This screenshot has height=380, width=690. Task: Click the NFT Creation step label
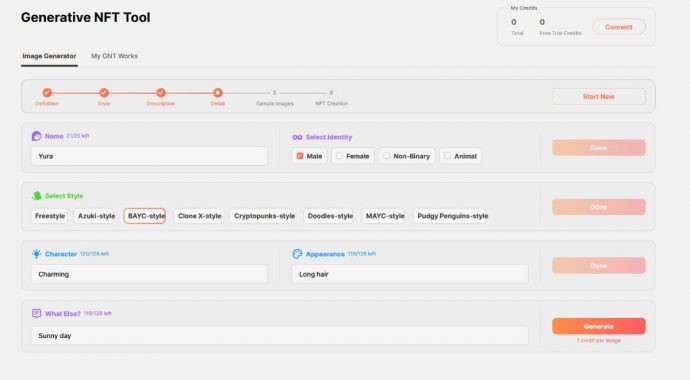(331, 104)
